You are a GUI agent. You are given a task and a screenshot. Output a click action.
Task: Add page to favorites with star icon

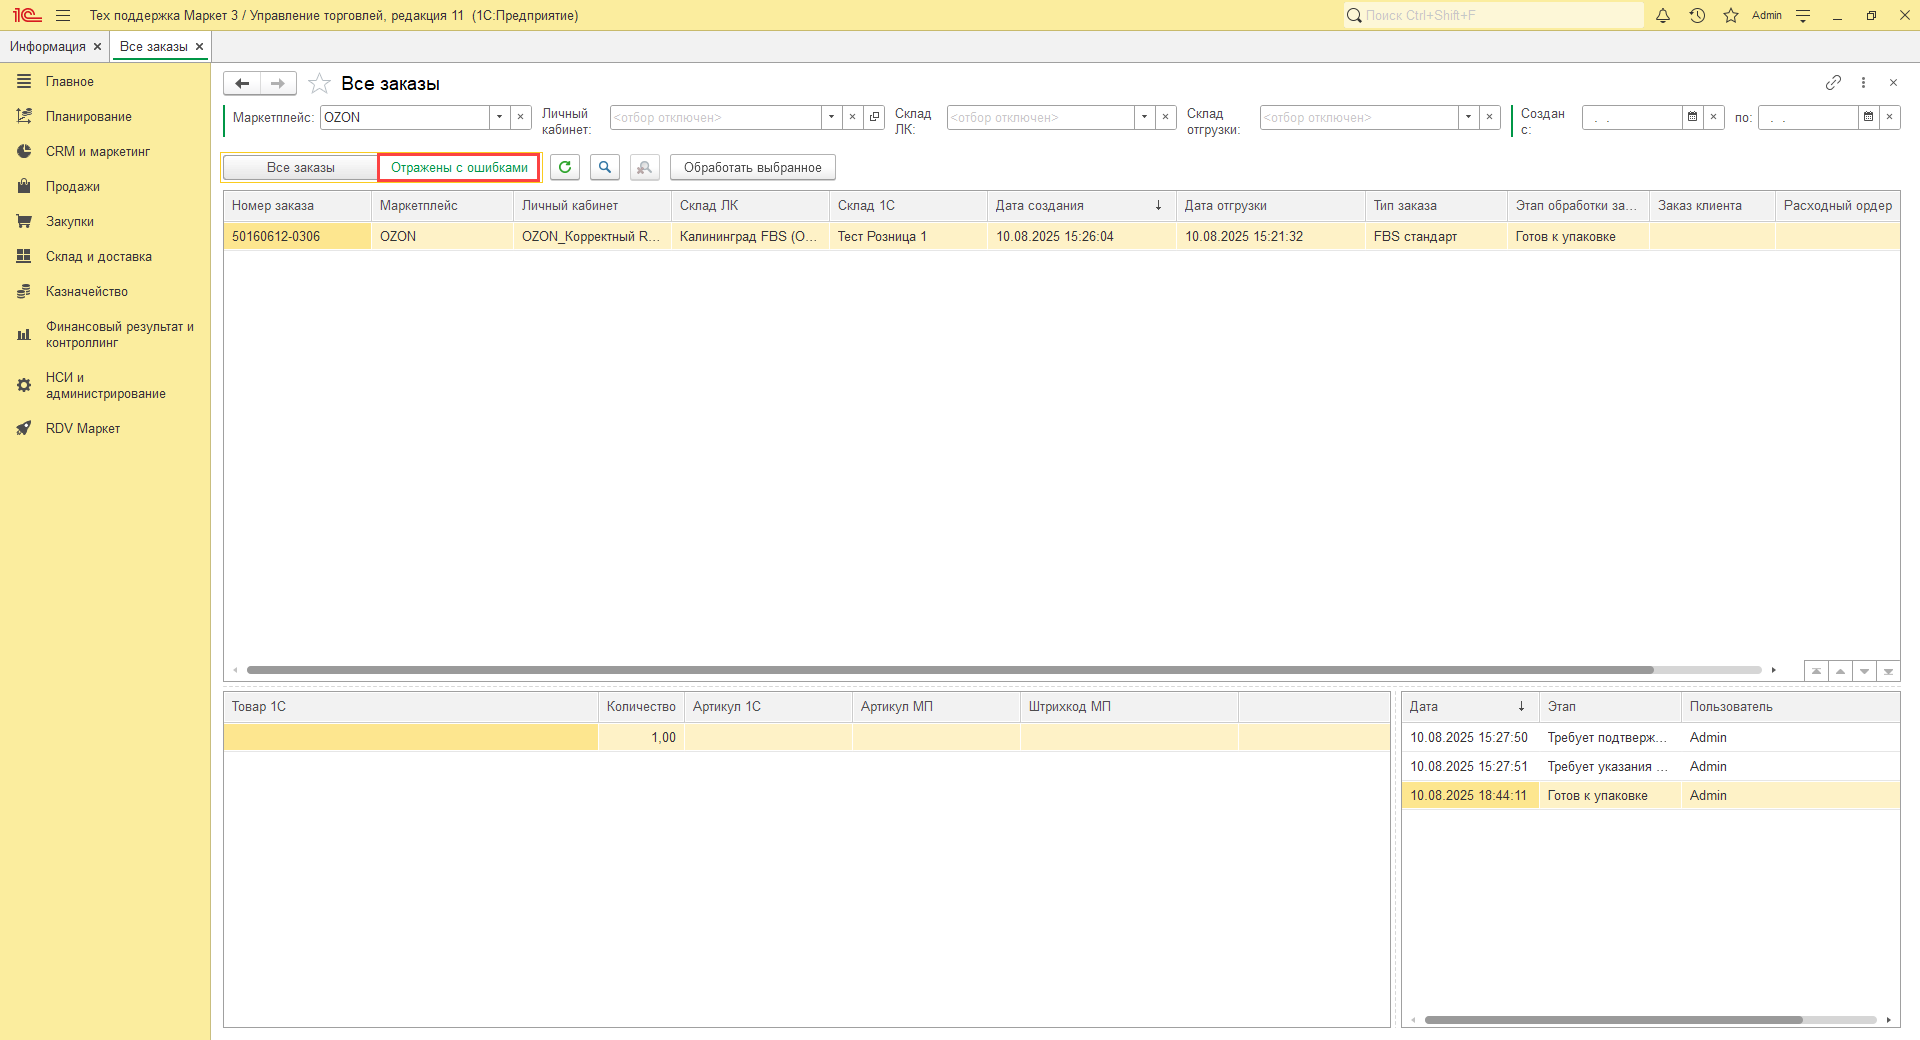coord(319,84)
